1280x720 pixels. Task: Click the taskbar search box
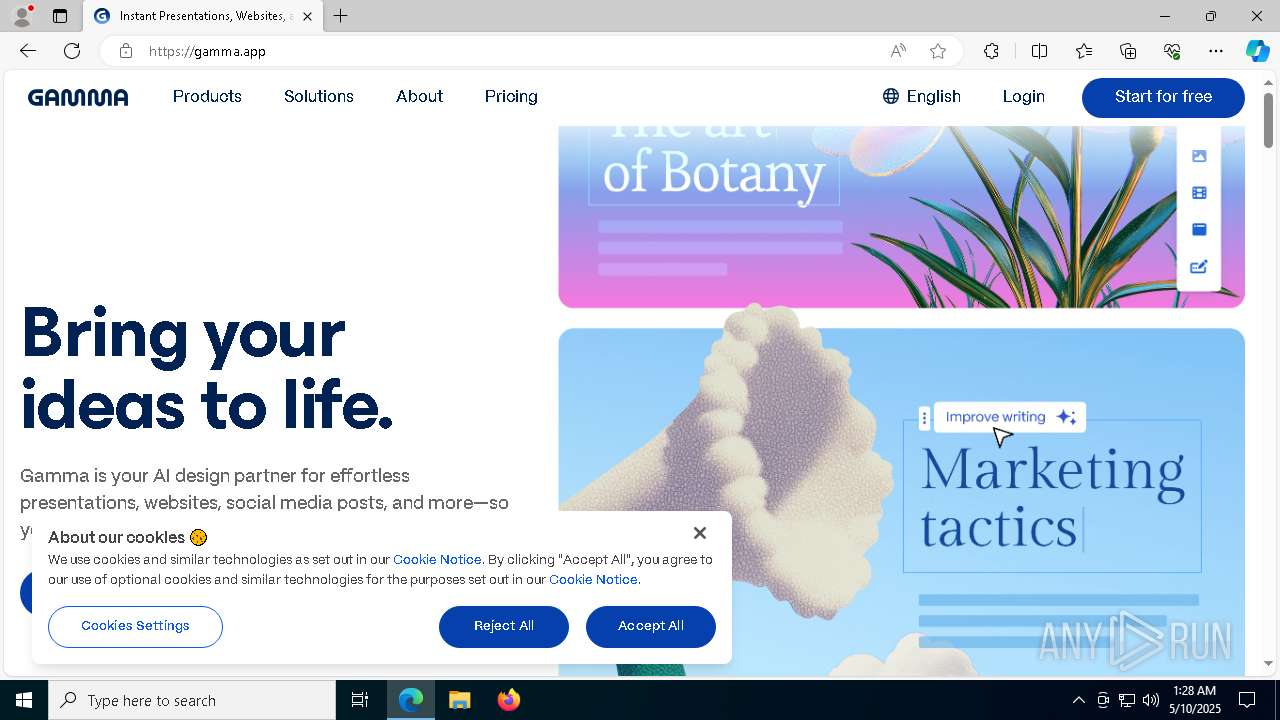tap(192, 700)
